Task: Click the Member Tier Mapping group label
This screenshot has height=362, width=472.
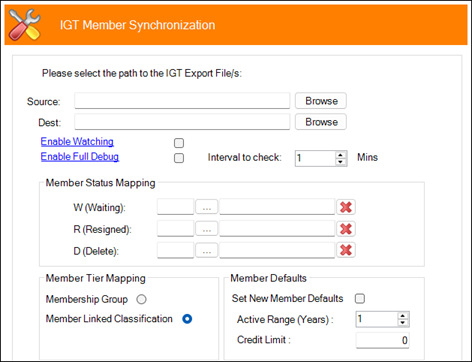Action: (x=95, y=278)
